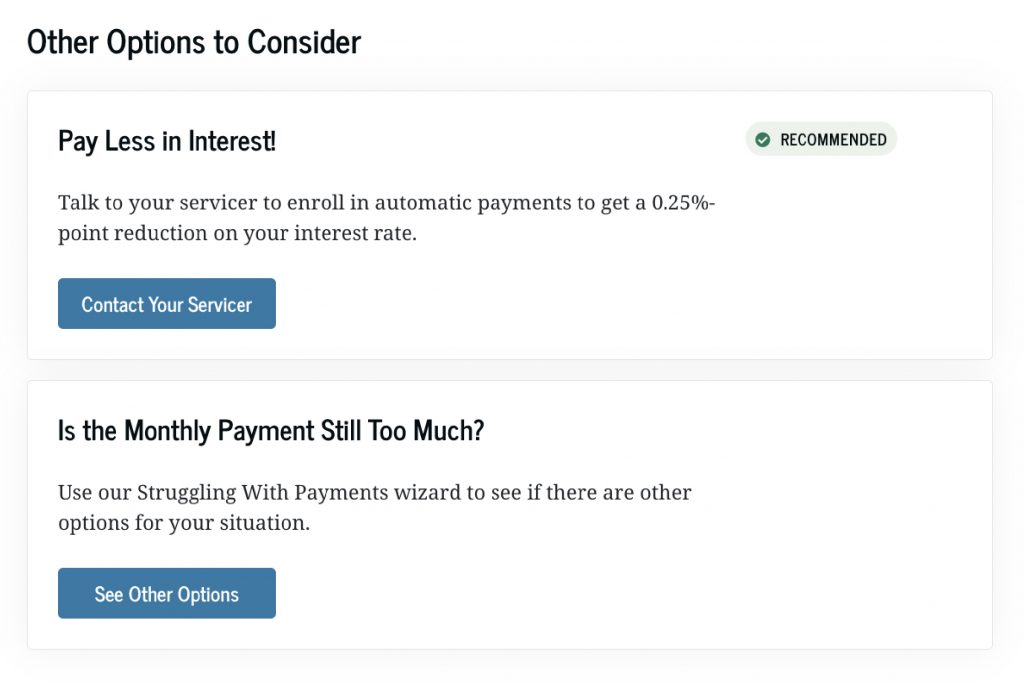Image resolution: width=1024 pixels, height=683 pixels.
Task: Click the blue See Other Options action
Action: [x=166, y=593]
